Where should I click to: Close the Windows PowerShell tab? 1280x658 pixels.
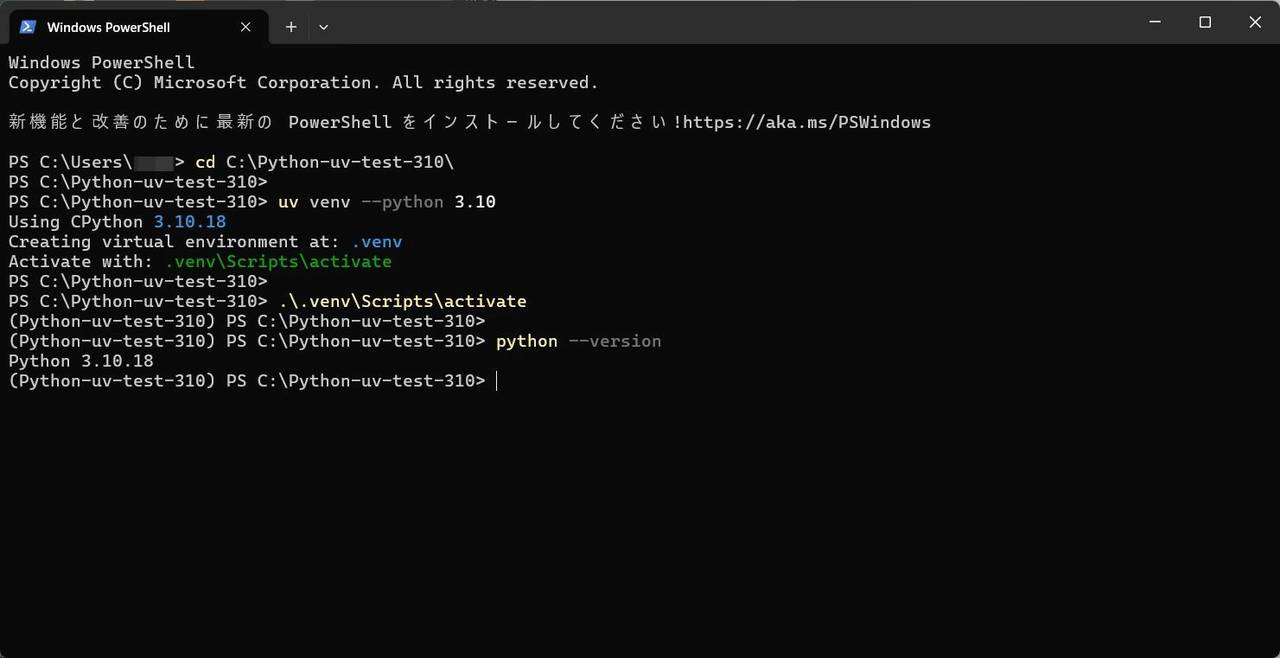point(246,27)
